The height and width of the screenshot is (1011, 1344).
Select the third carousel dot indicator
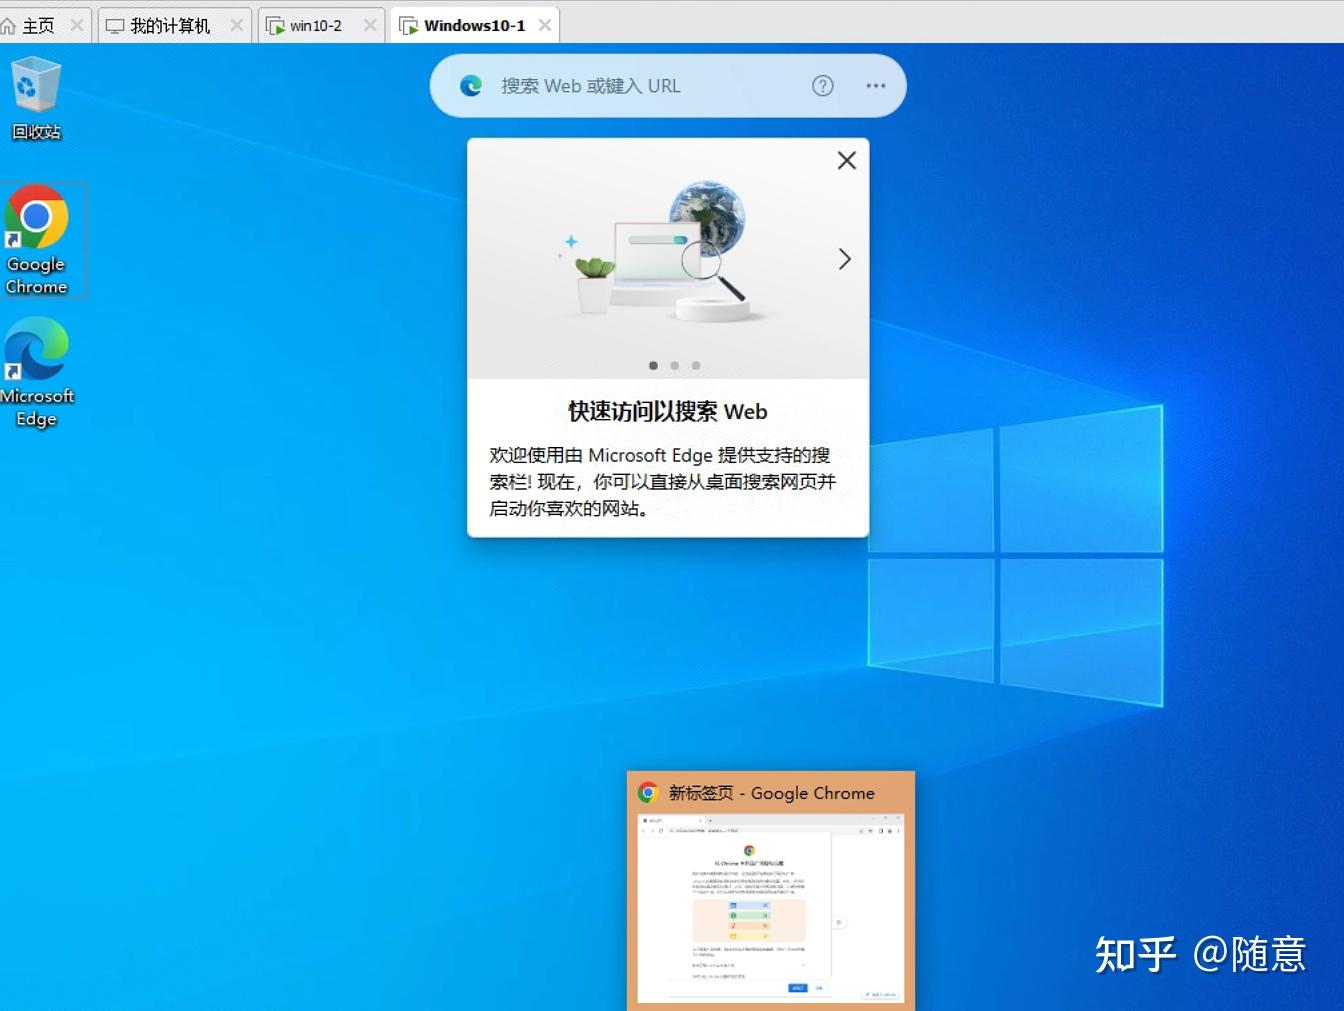tap(696, 365)
